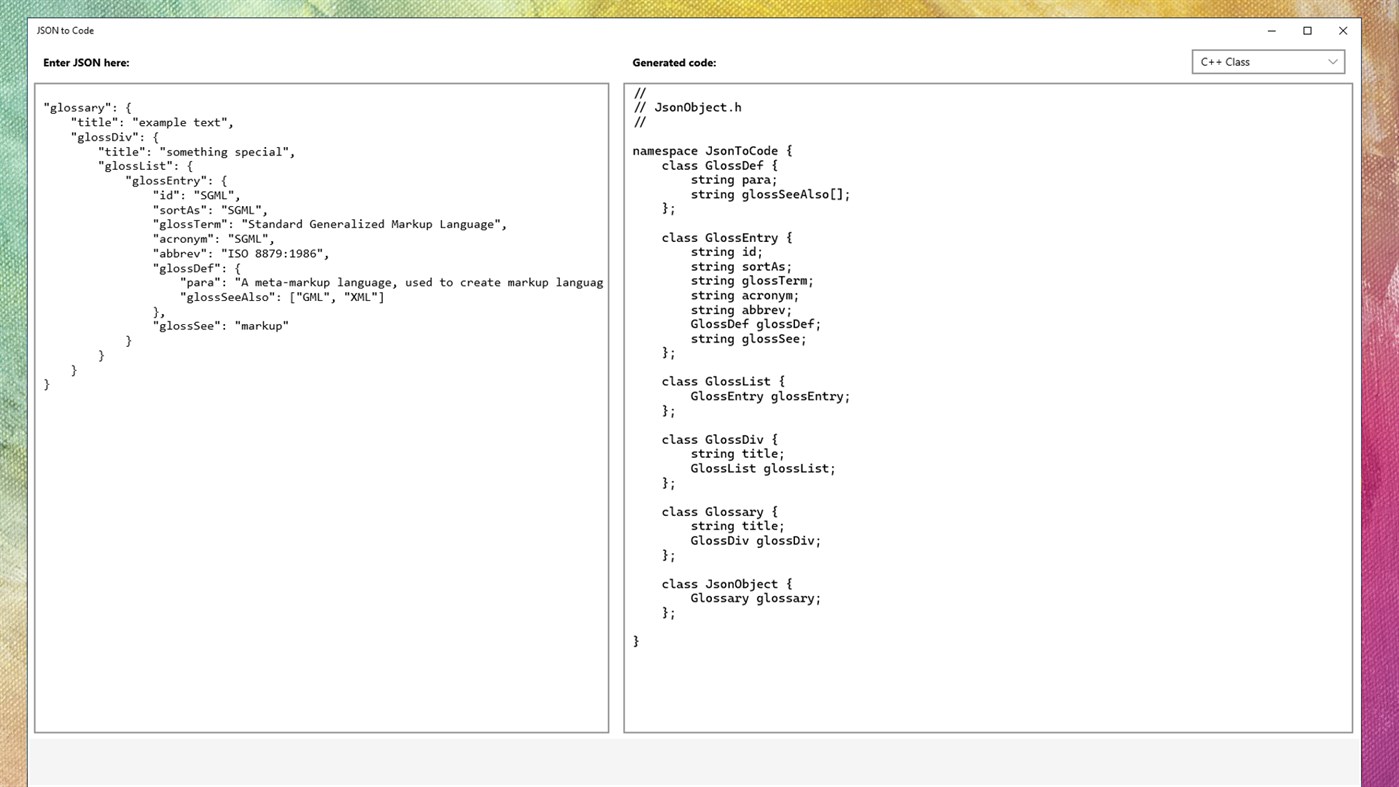Click the string id; line
This screenshot has width=1399, height=787.
[x=726, y=252]
